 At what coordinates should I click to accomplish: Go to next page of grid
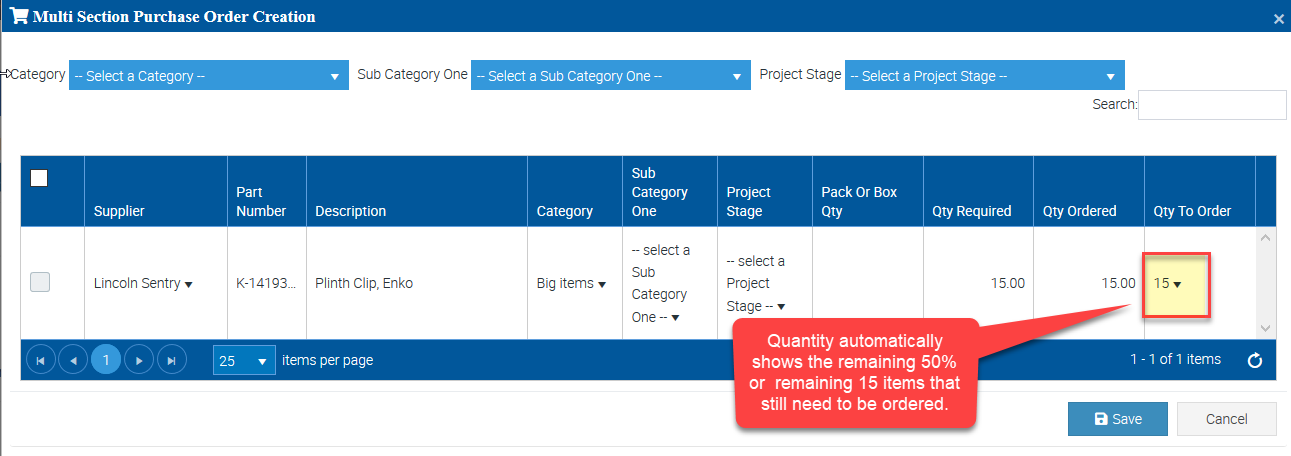[x=140, y=360]
